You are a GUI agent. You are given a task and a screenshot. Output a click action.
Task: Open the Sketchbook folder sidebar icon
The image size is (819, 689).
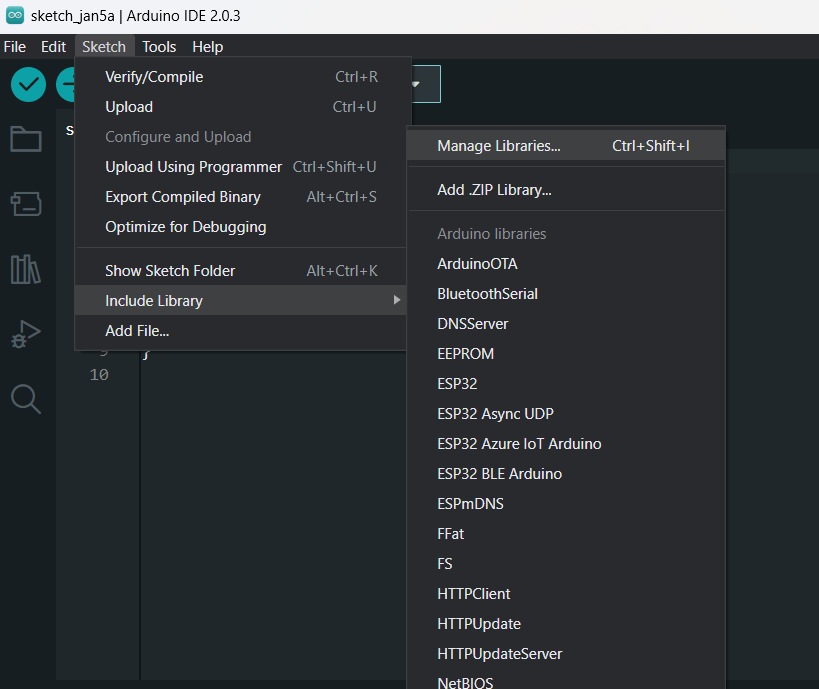tap(26, 139)
